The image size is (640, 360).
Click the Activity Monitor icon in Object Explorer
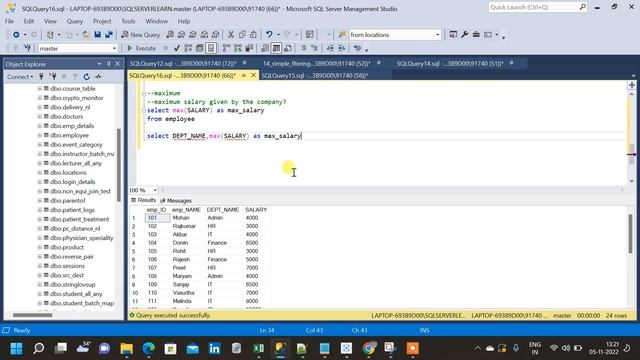tap(98, 77)
